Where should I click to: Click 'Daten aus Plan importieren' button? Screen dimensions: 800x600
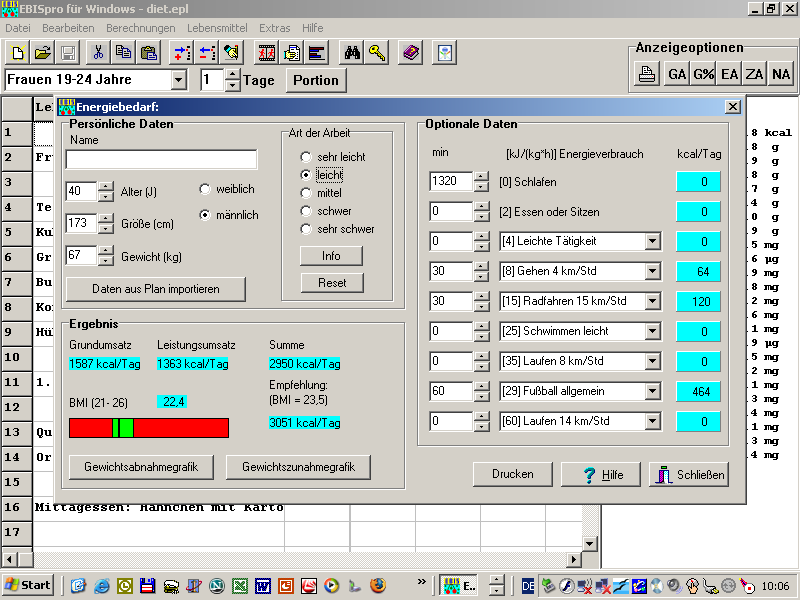[155, 288]
